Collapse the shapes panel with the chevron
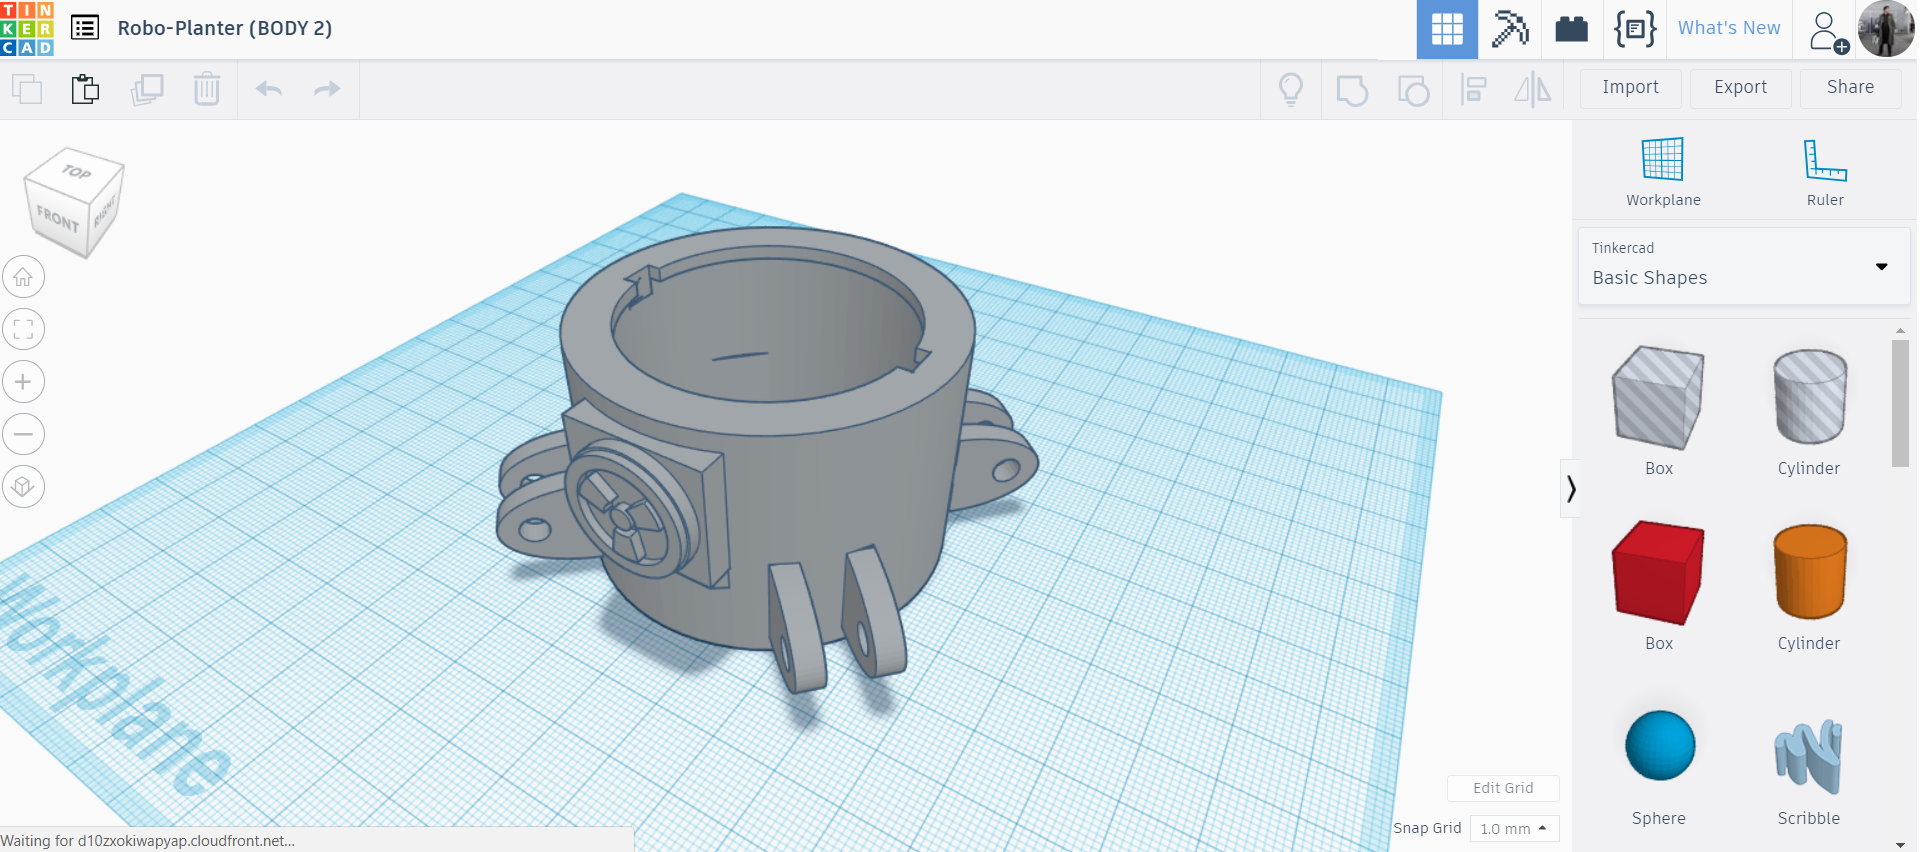 [1571, 489]
